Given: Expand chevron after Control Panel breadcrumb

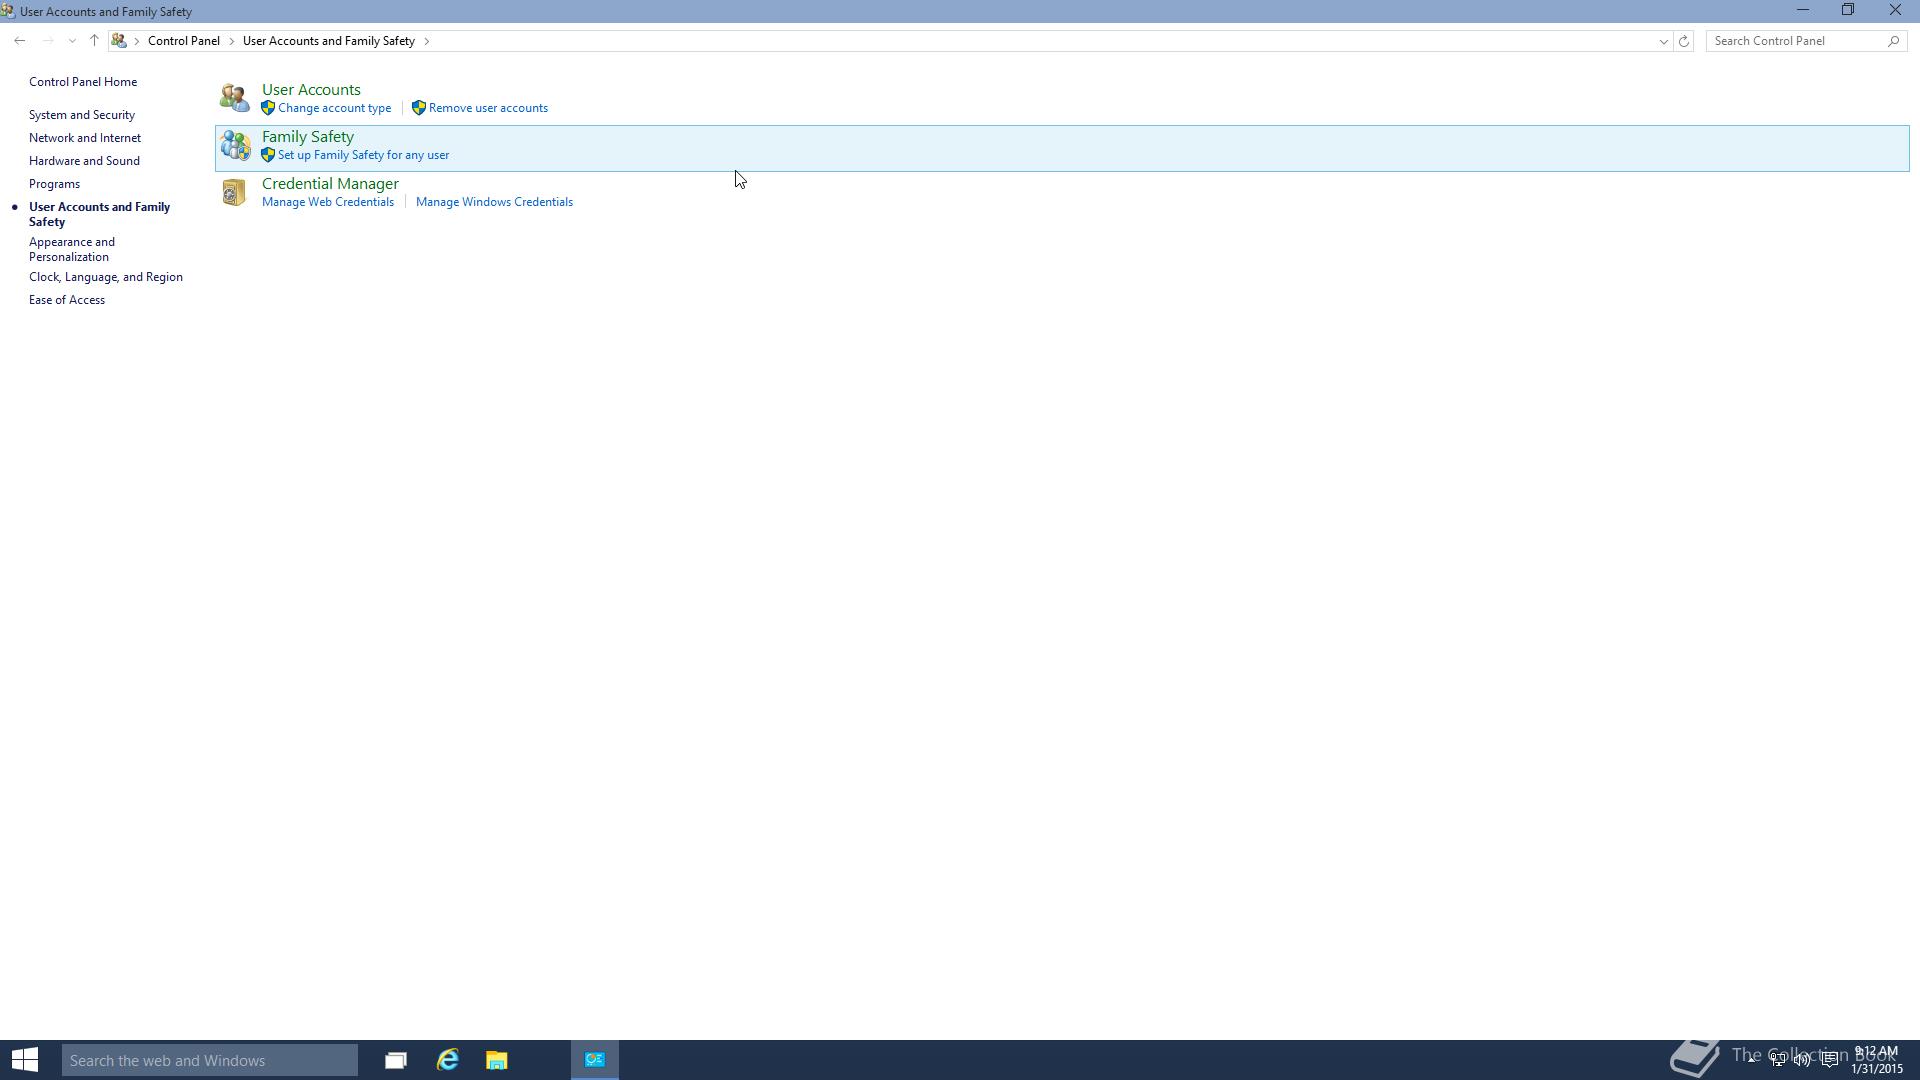Looking at the screenshot, I should click(232, 41).
